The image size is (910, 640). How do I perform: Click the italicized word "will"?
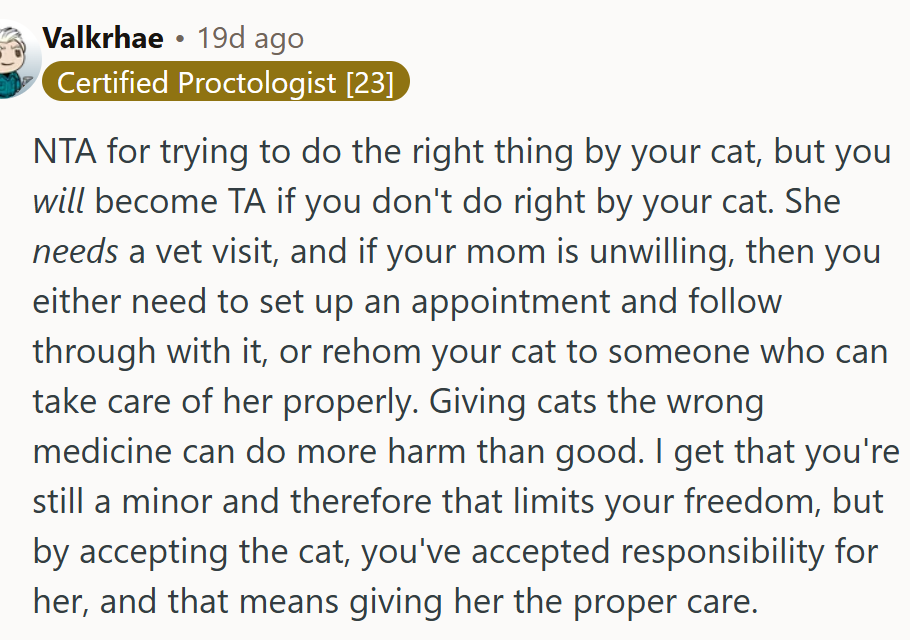click(59, 201)
